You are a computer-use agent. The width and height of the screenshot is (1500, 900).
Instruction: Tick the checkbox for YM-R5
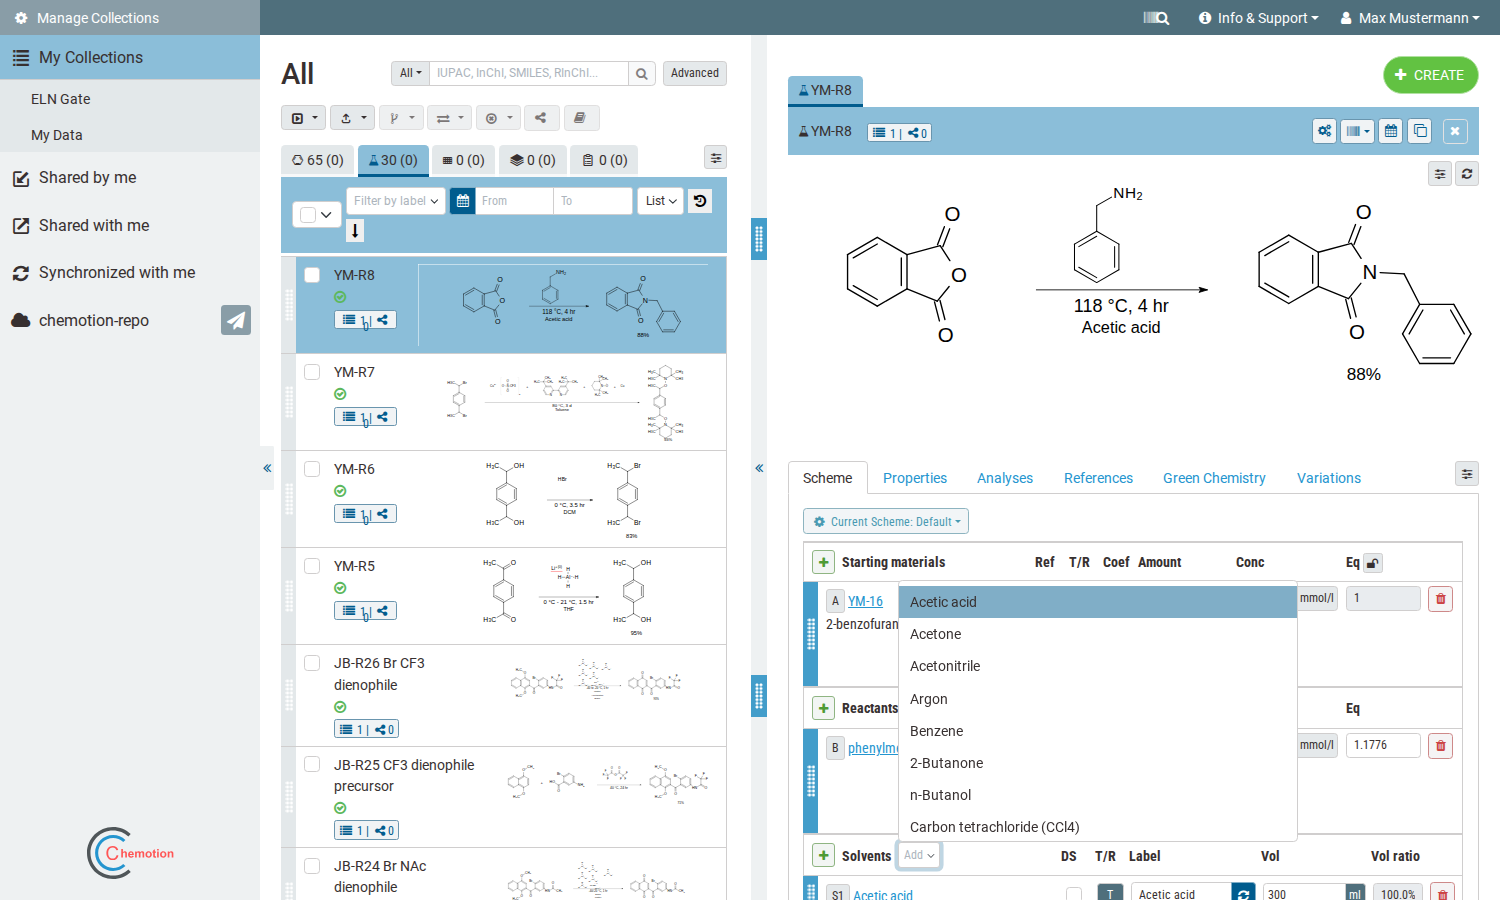[x=312, y=566]
